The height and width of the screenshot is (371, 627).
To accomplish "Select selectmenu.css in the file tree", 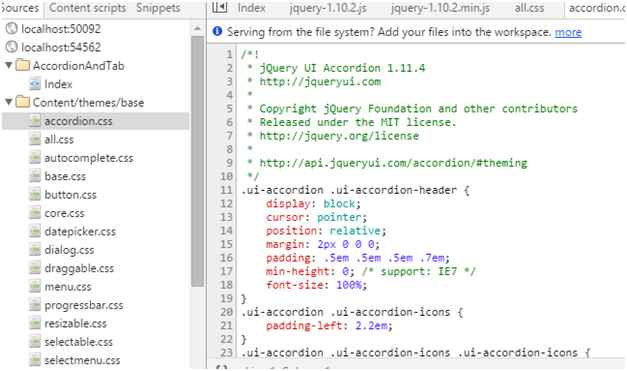I will [82, 360].
